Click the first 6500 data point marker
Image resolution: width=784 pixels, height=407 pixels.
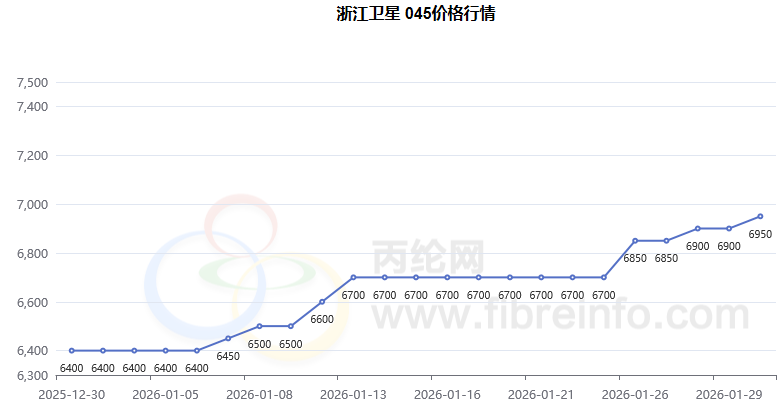(x=259, y=326)
